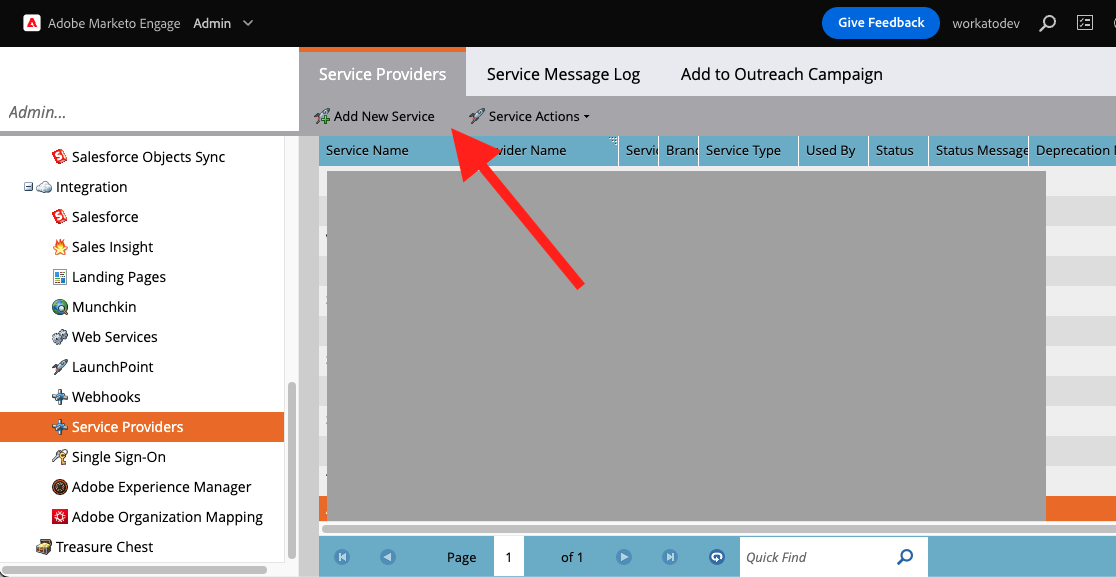Sort by the Service Name column header
The width and height of the screenshot is (1116, 577).
tap(367, 150)
